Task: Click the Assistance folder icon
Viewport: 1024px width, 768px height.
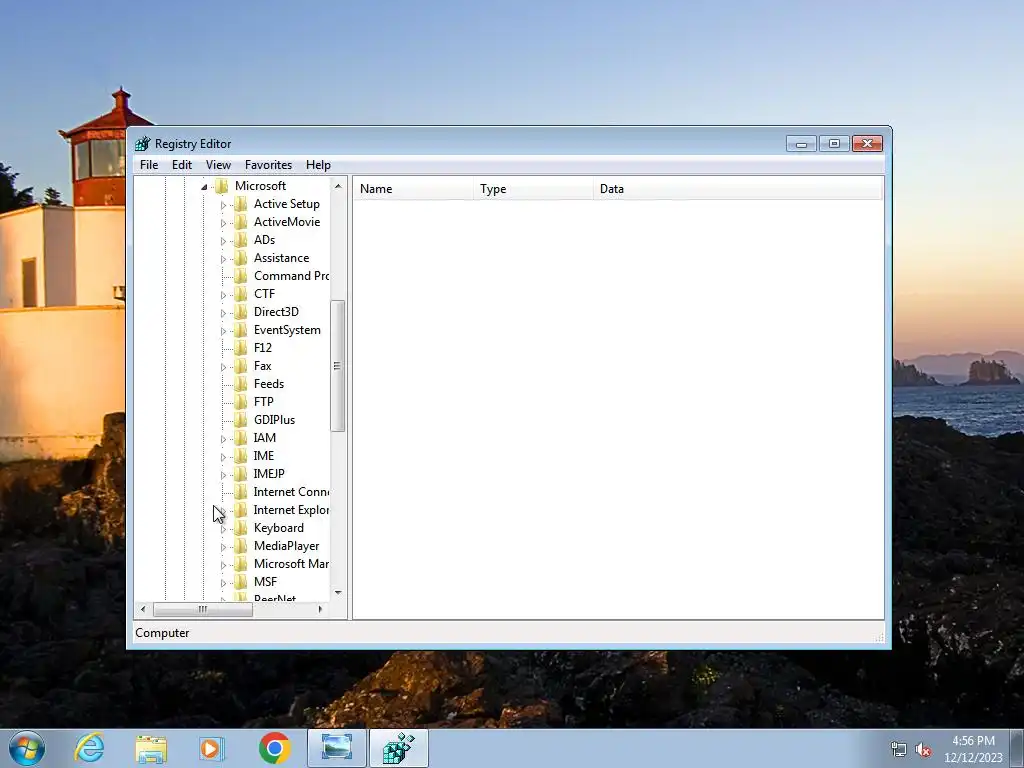Action: point(241,258)
